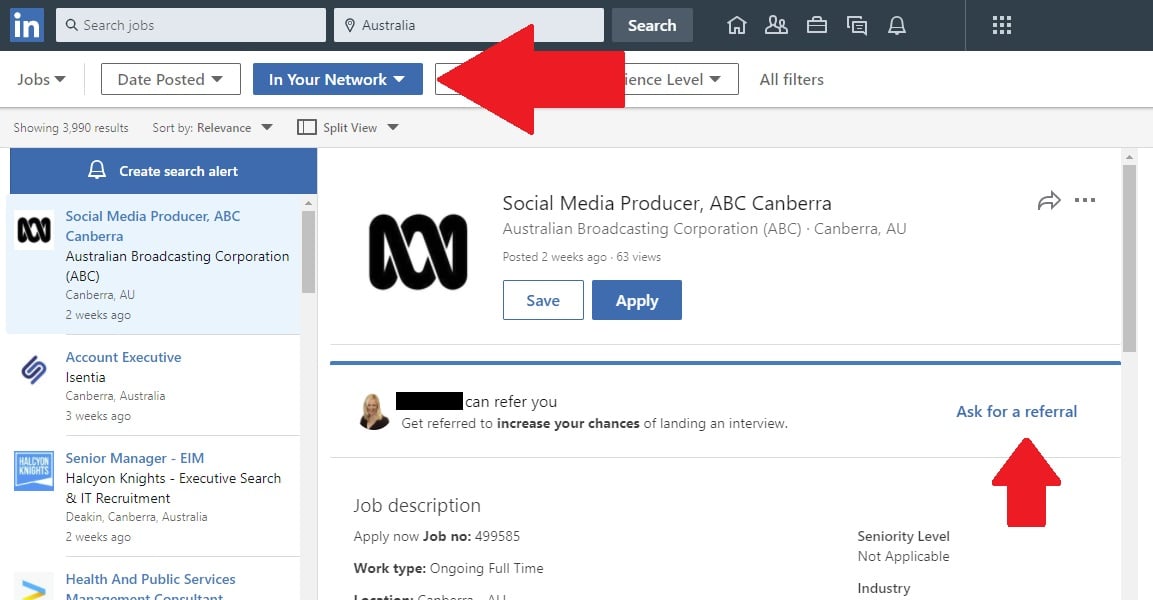Click the Halcyon Knights company logo
This screenshot has height=600, width=1153.
[34, 471]
